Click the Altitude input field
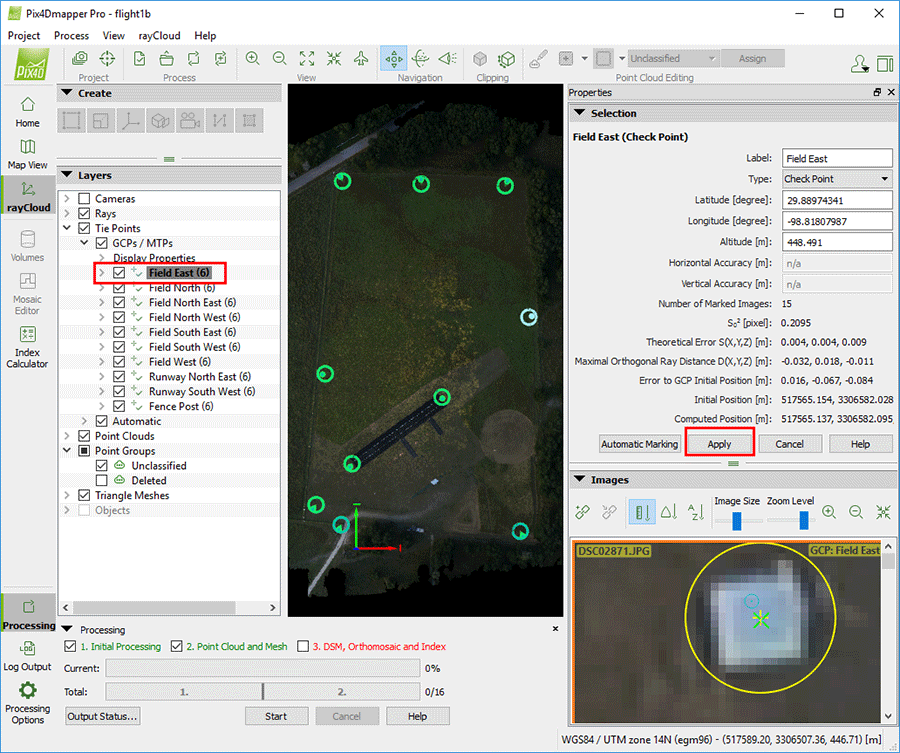 [x=836, y=242]
